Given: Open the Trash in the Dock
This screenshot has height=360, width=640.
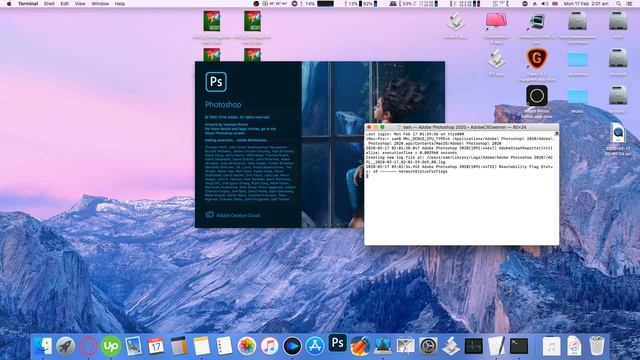Looking at the screenshot, I should point(597,346).
